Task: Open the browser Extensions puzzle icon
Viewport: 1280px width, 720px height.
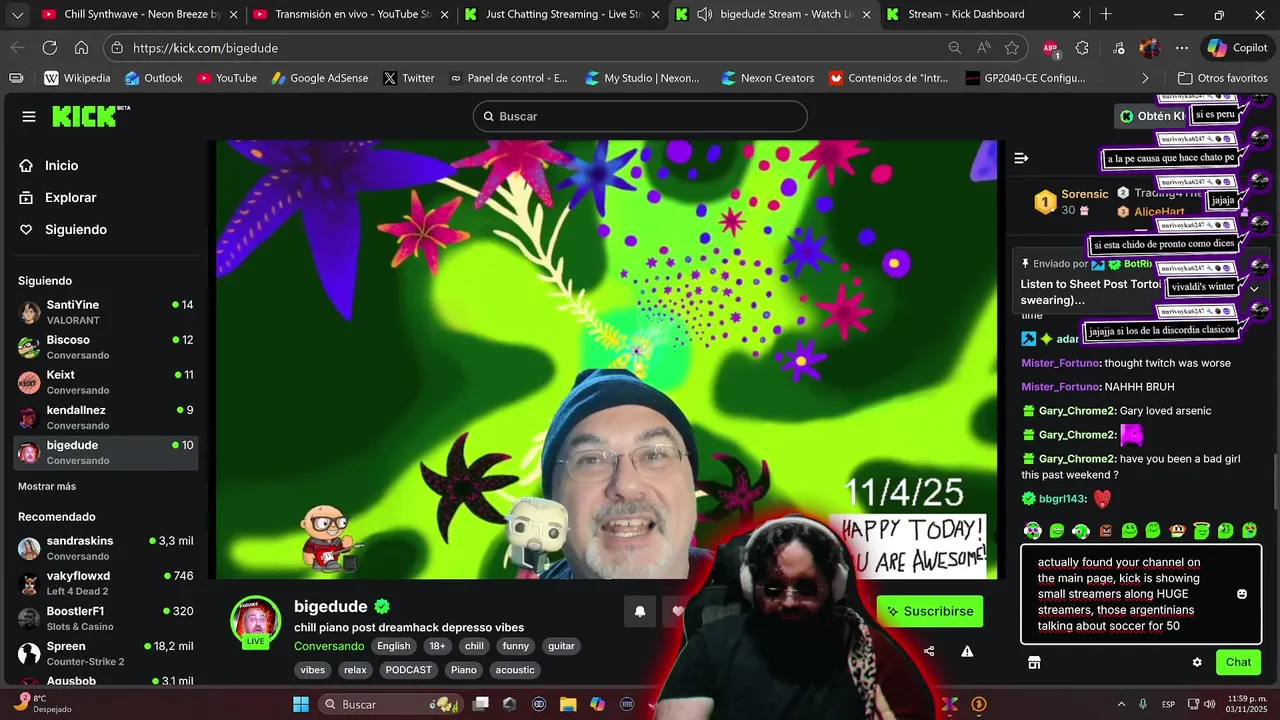Action: (x=1082, y=48)
